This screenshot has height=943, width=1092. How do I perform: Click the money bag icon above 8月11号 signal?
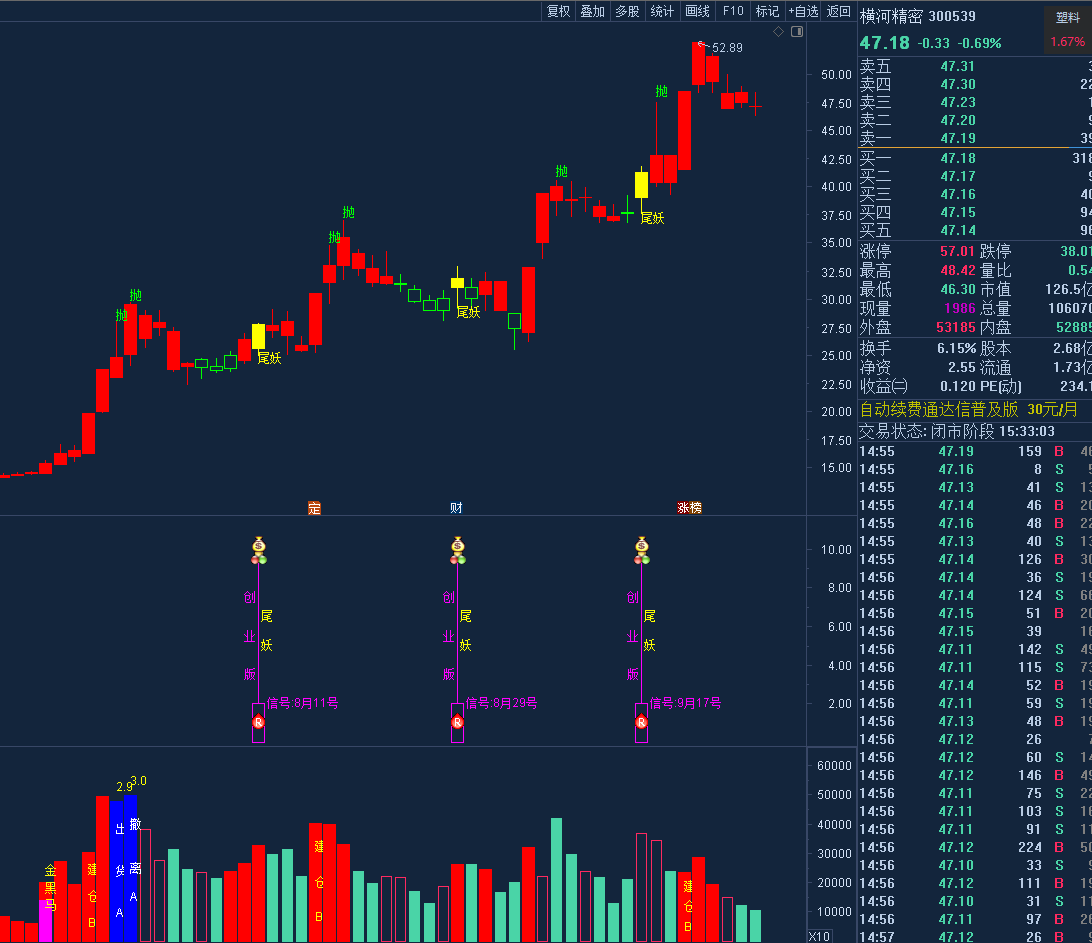tap(259, 548)
